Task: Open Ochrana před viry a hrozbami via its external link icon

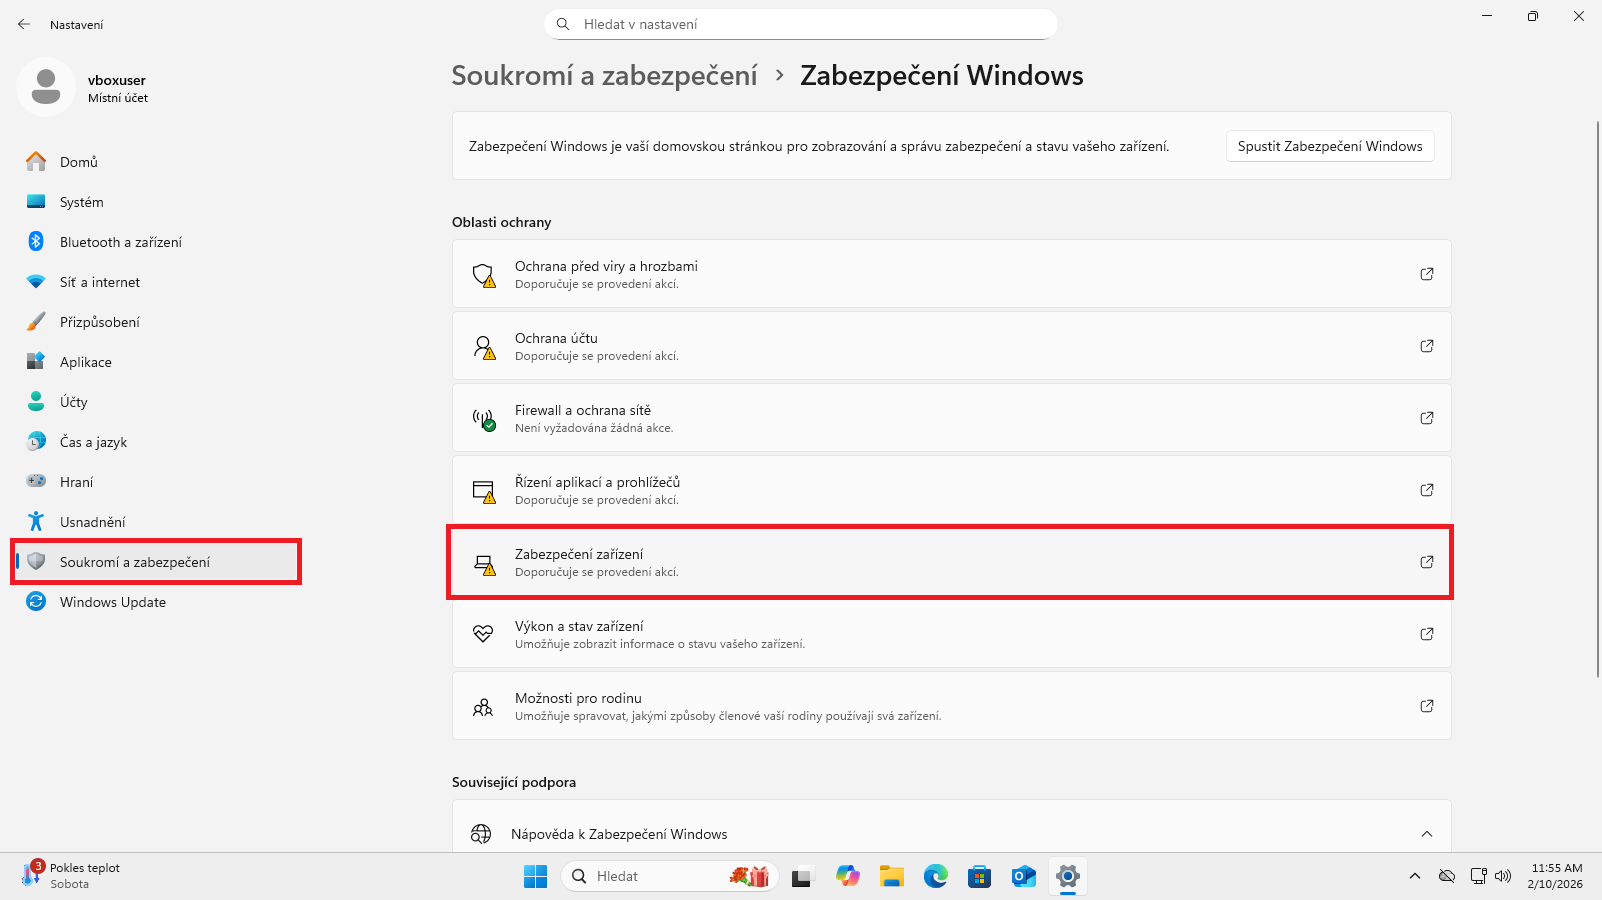Action: (x=1427, y=273)
